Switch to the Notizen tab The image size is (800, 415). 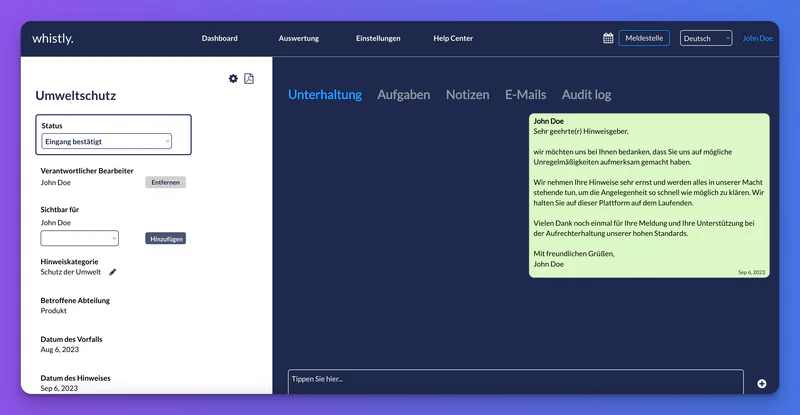click(x=467, y=94)
